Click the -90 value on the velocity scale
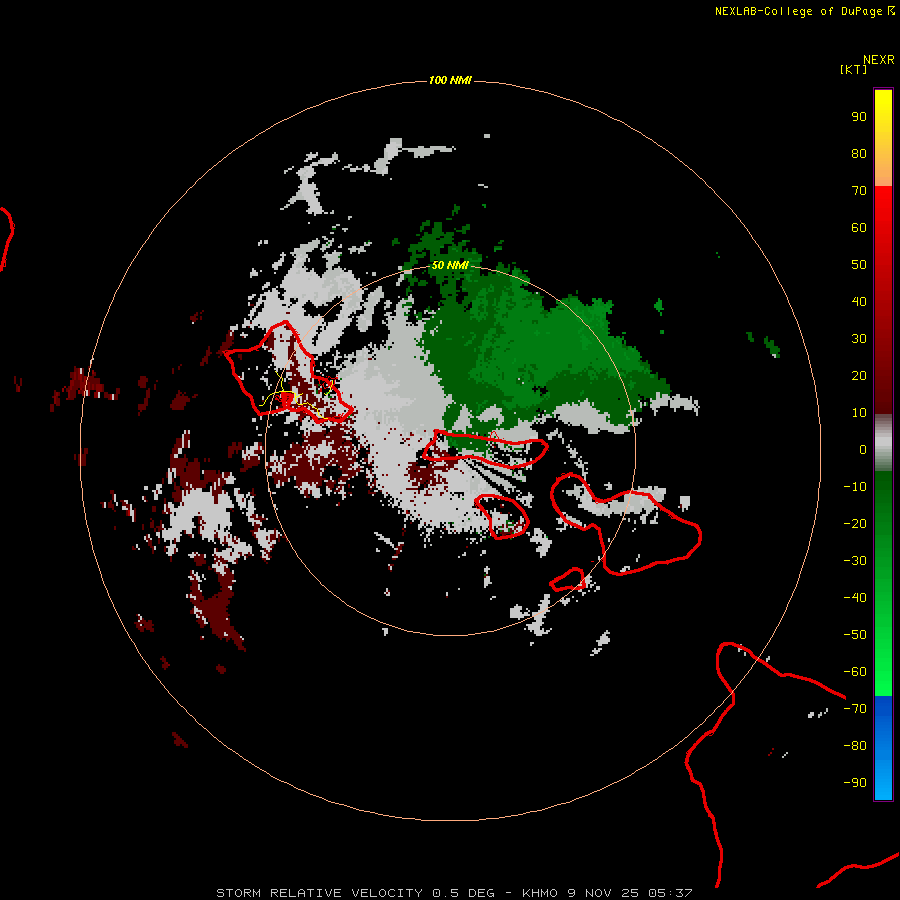This screenshot has height=900, width=900. [x=855, y=783]
